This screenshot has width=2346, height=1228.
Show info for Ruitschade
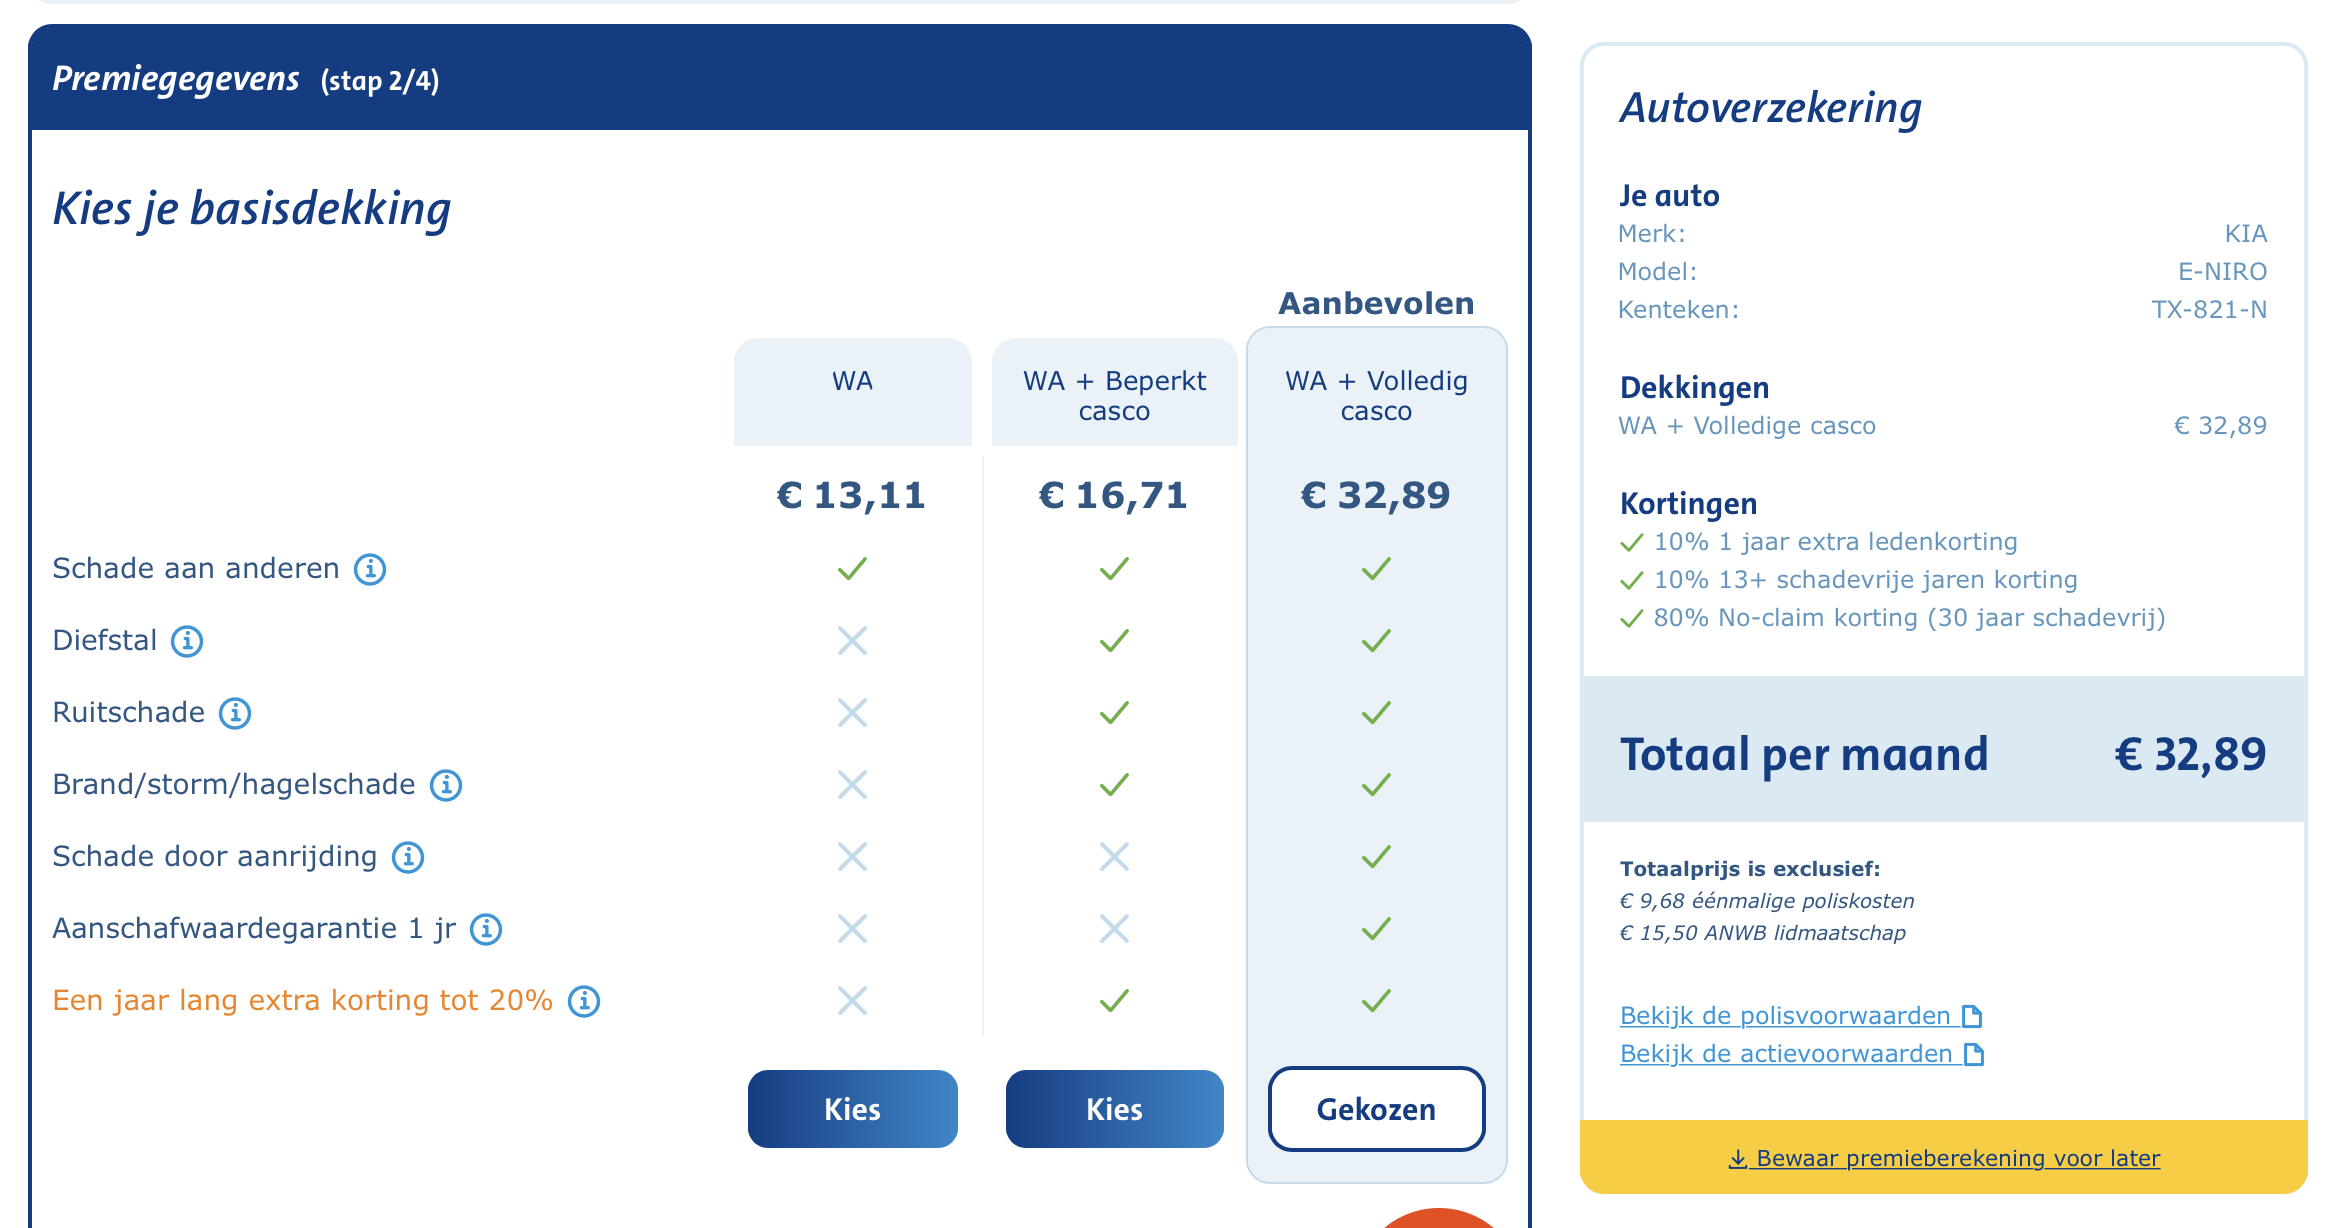(x=235, y=713)
